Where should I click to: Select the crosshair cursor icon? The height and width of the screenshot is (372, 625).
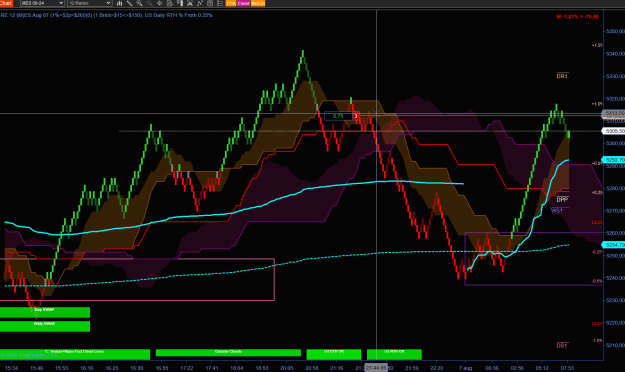click(159, 3)
